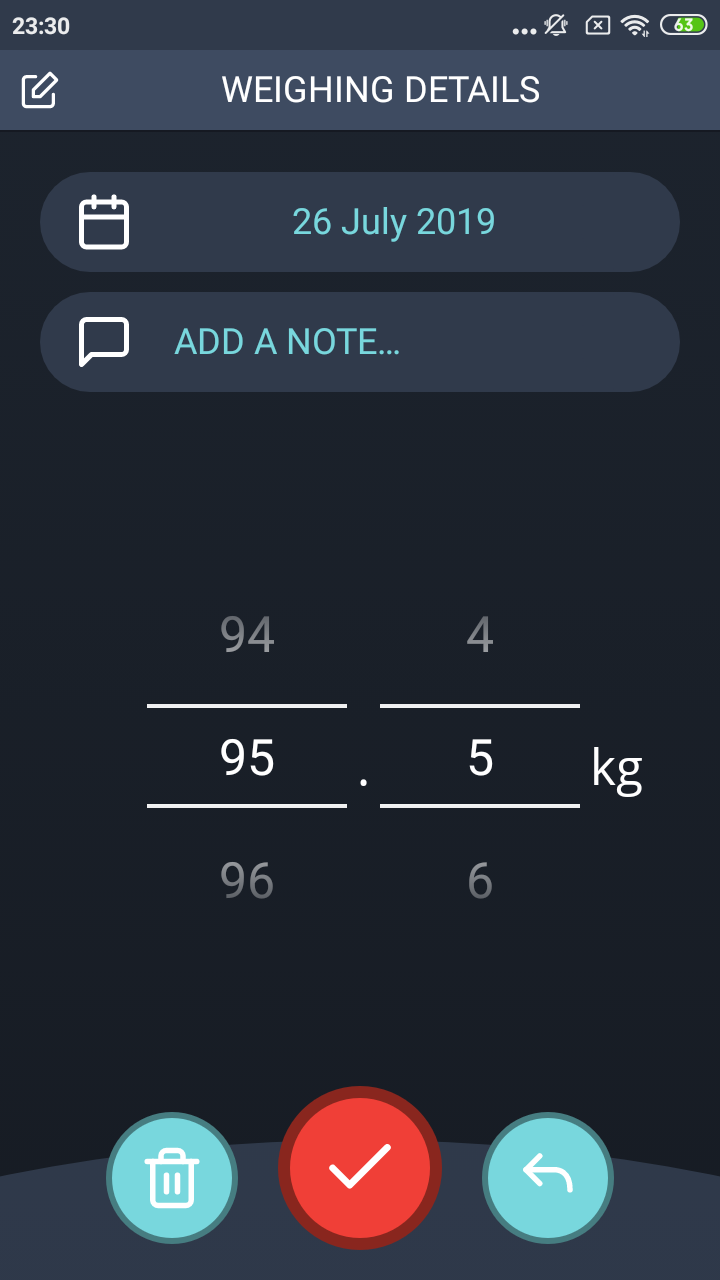720x1280 pixels.
Task: Delete this weighing with the trash button
Action: point(172,1178)
